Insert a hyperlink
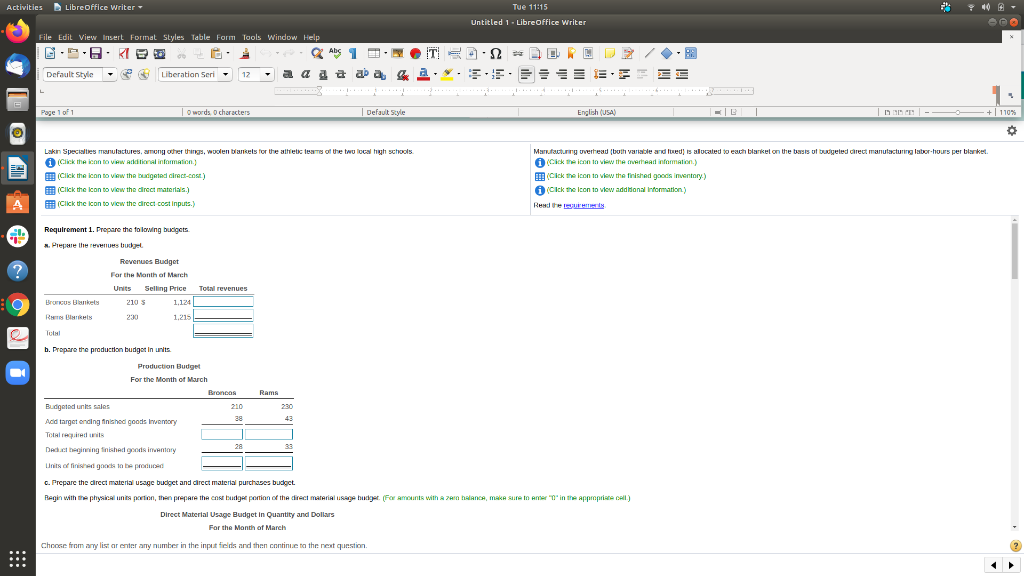The height and width of the screenshot is (576, 1024). point(517,54)
